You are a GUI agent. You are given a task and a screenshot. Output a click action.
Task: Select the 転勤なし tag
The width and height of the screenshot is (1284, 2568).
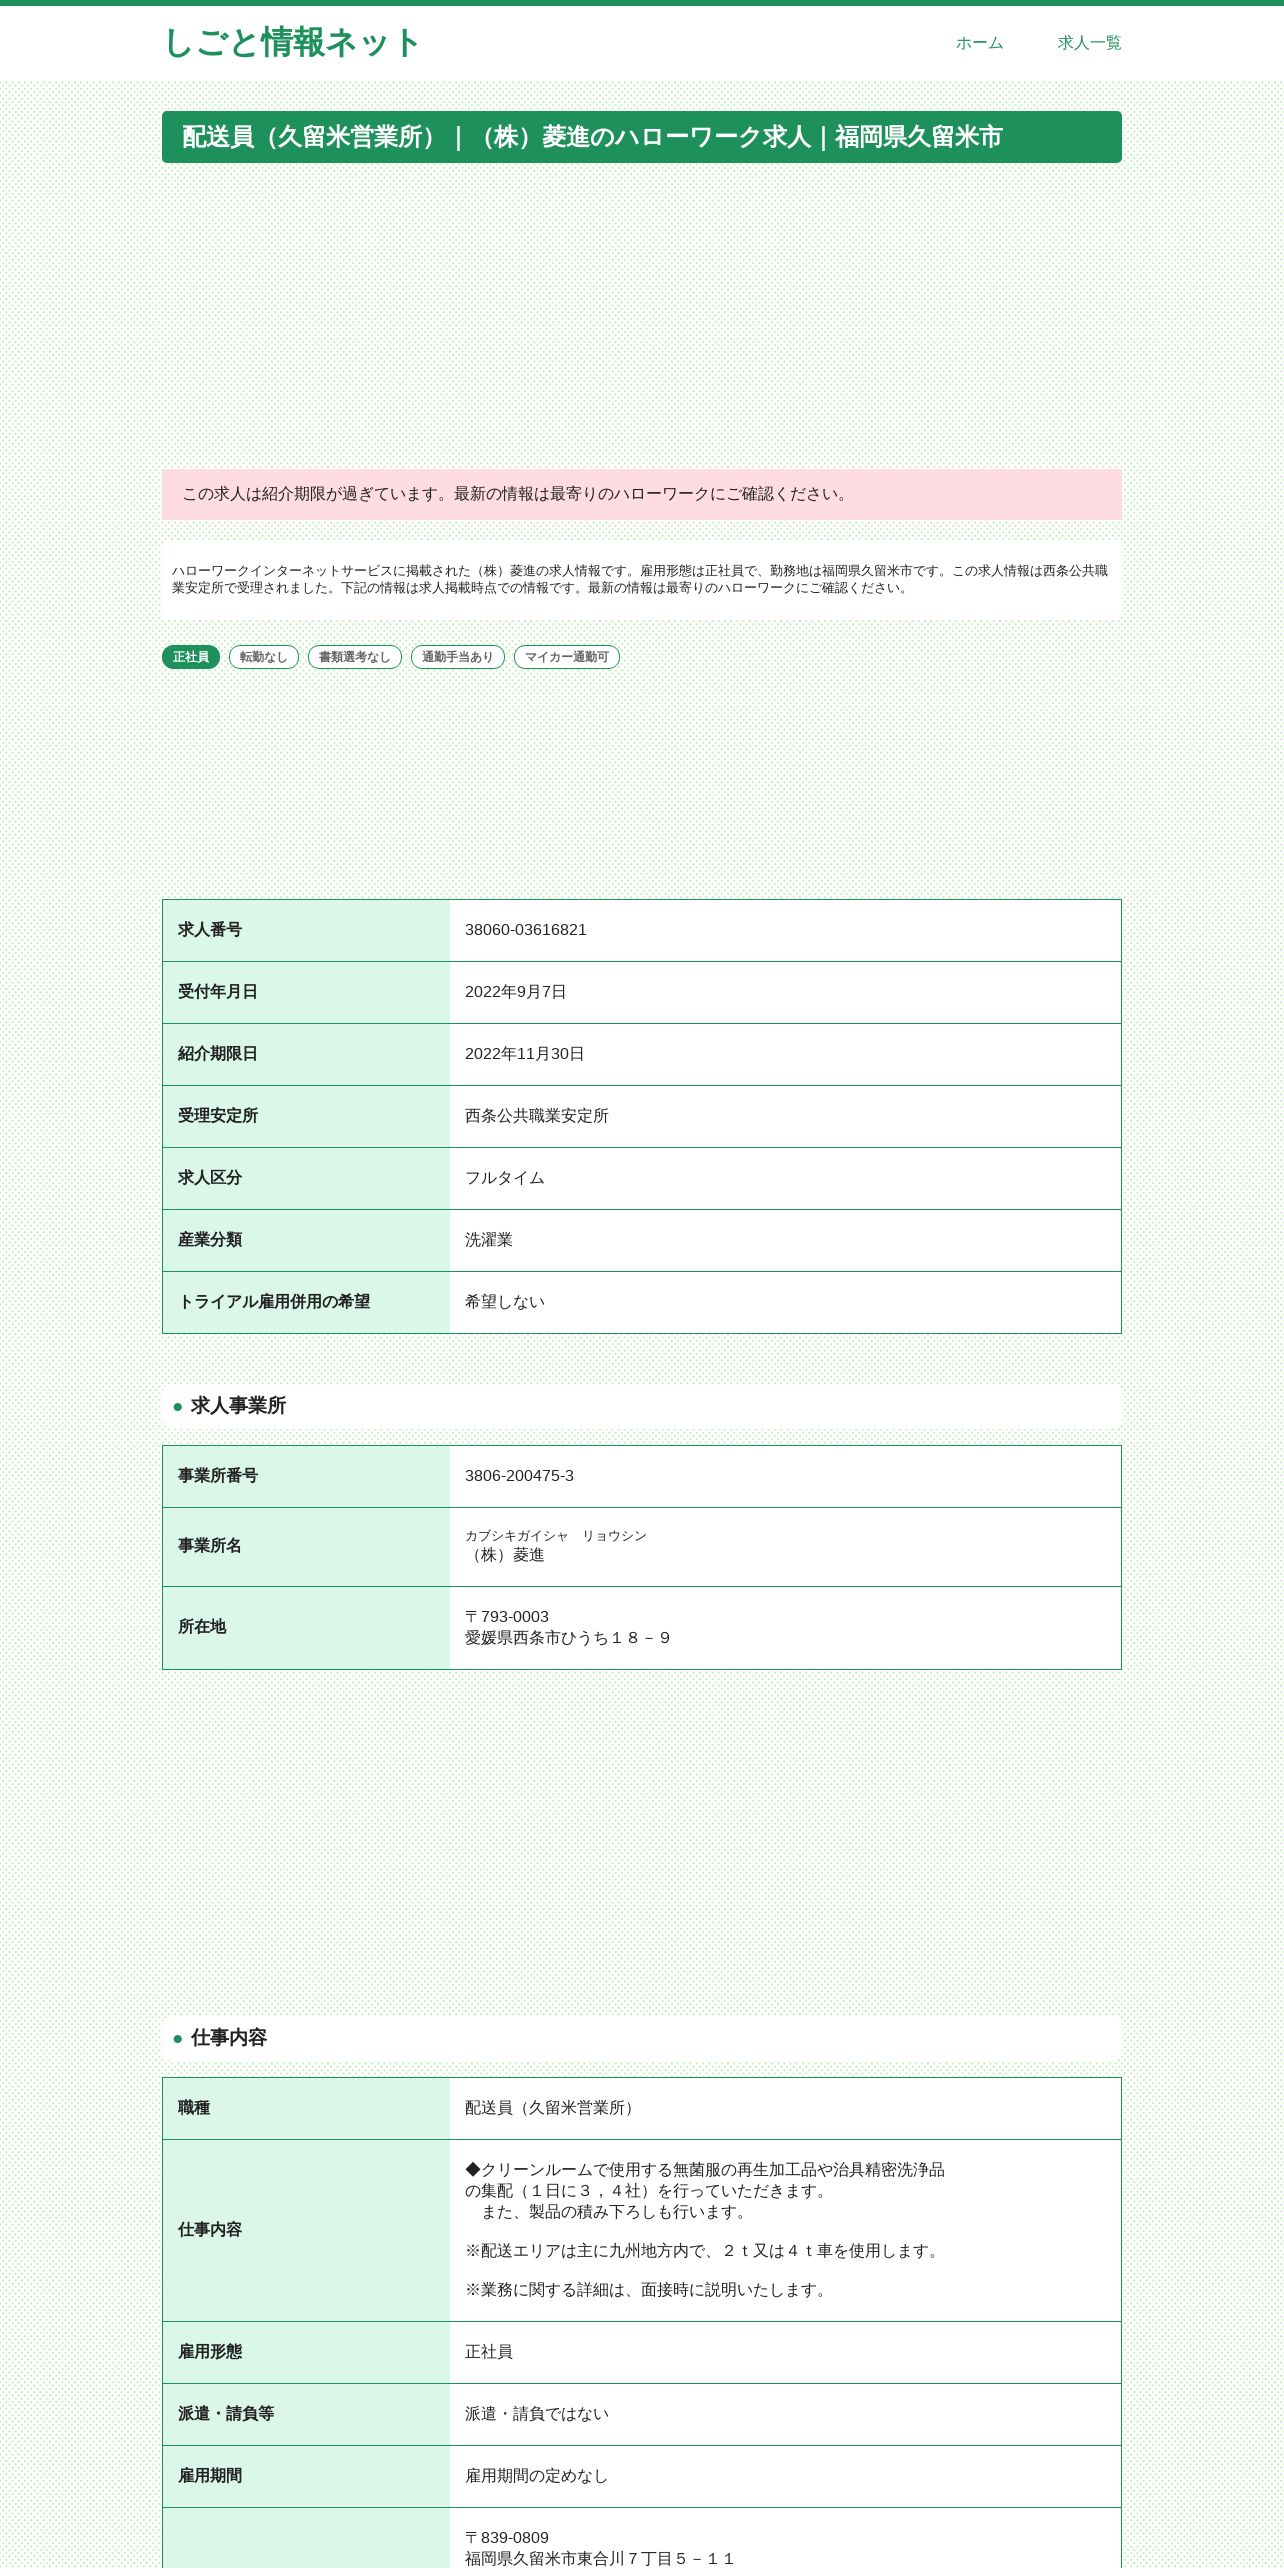point(264,657)
